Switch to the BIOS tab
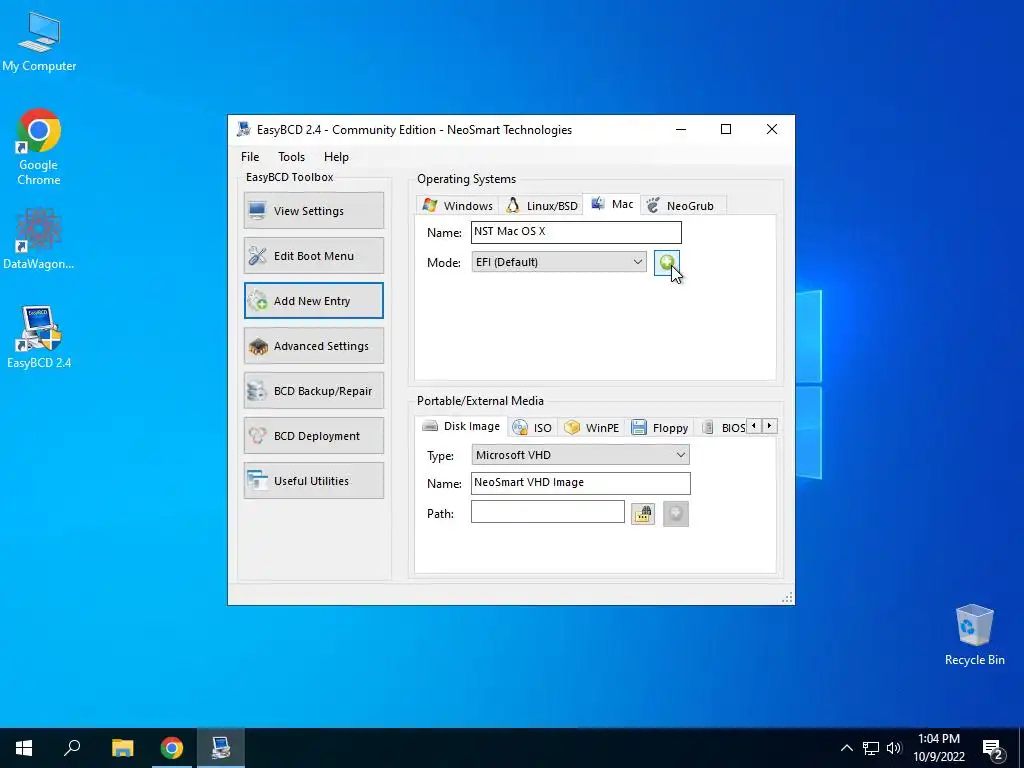The width and height of the screenshot is (1024, 768). click(x=723, y=428)
